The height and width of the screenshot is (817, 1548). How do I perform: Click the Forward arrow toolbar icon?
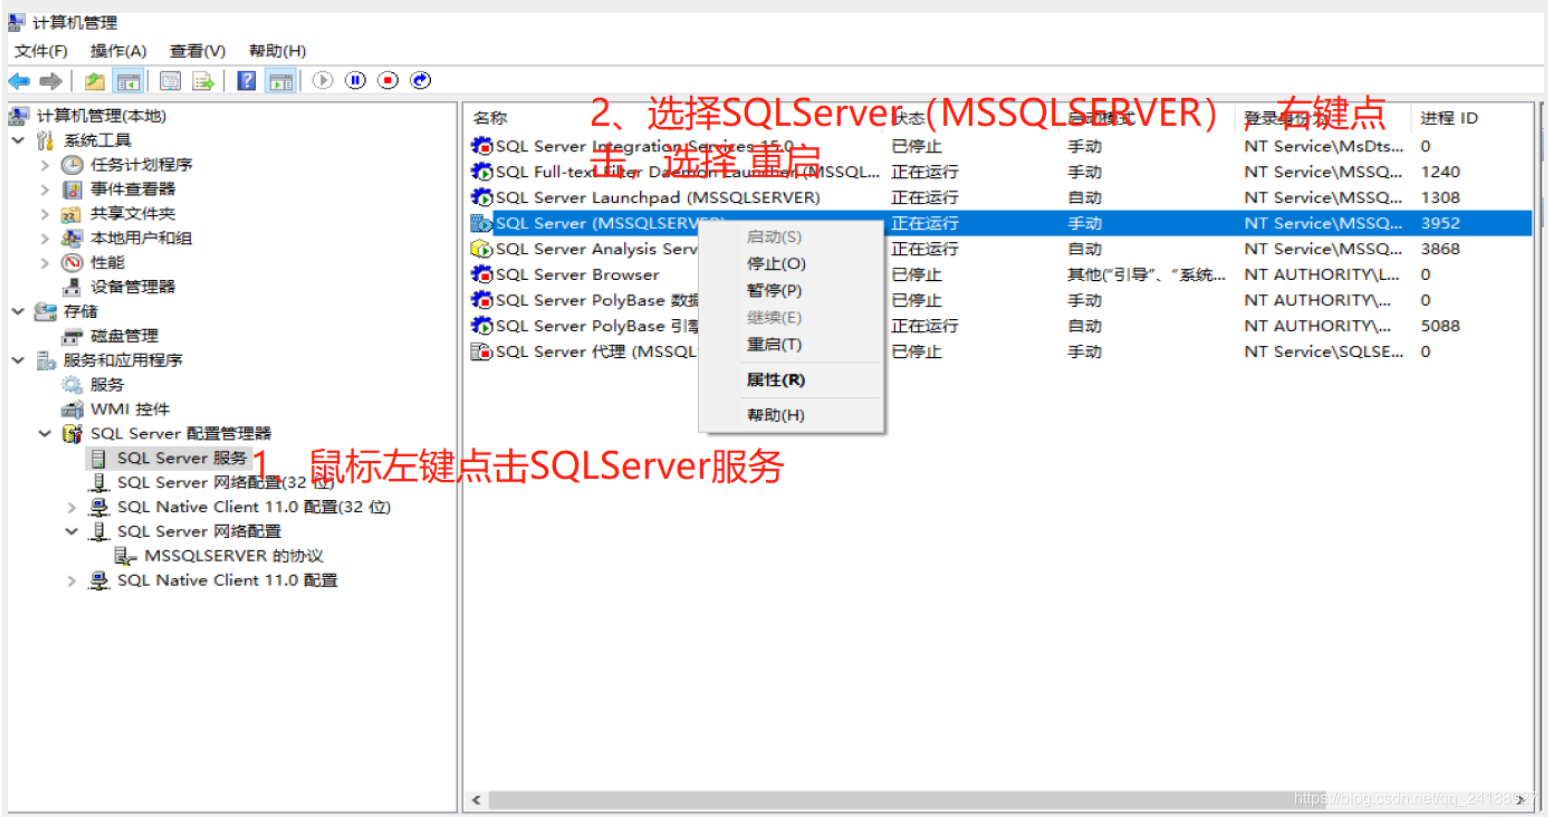tap(51, 81)
